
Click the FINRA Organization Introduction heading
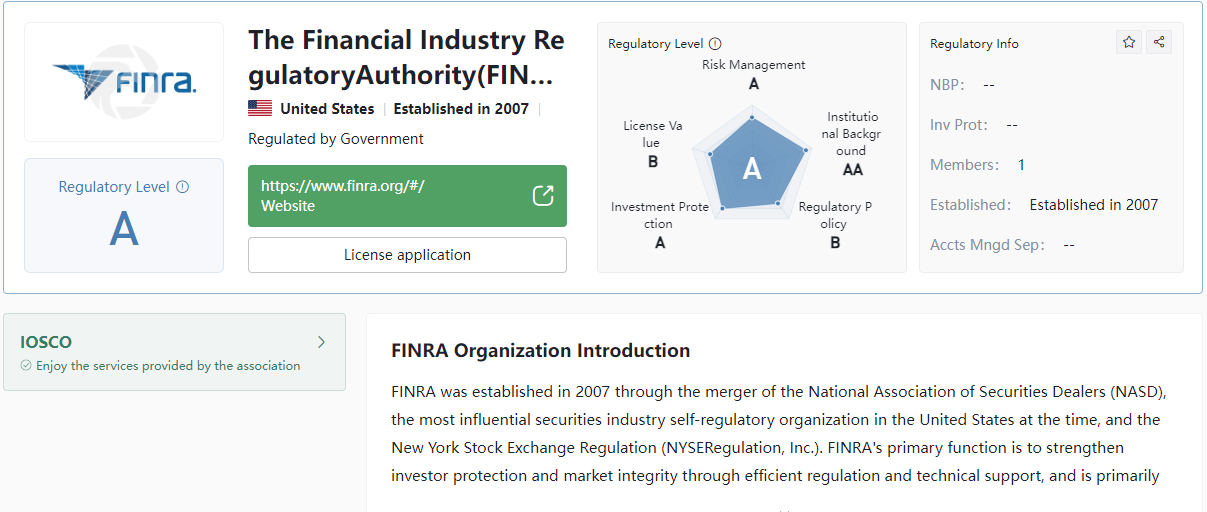[541, 351]
